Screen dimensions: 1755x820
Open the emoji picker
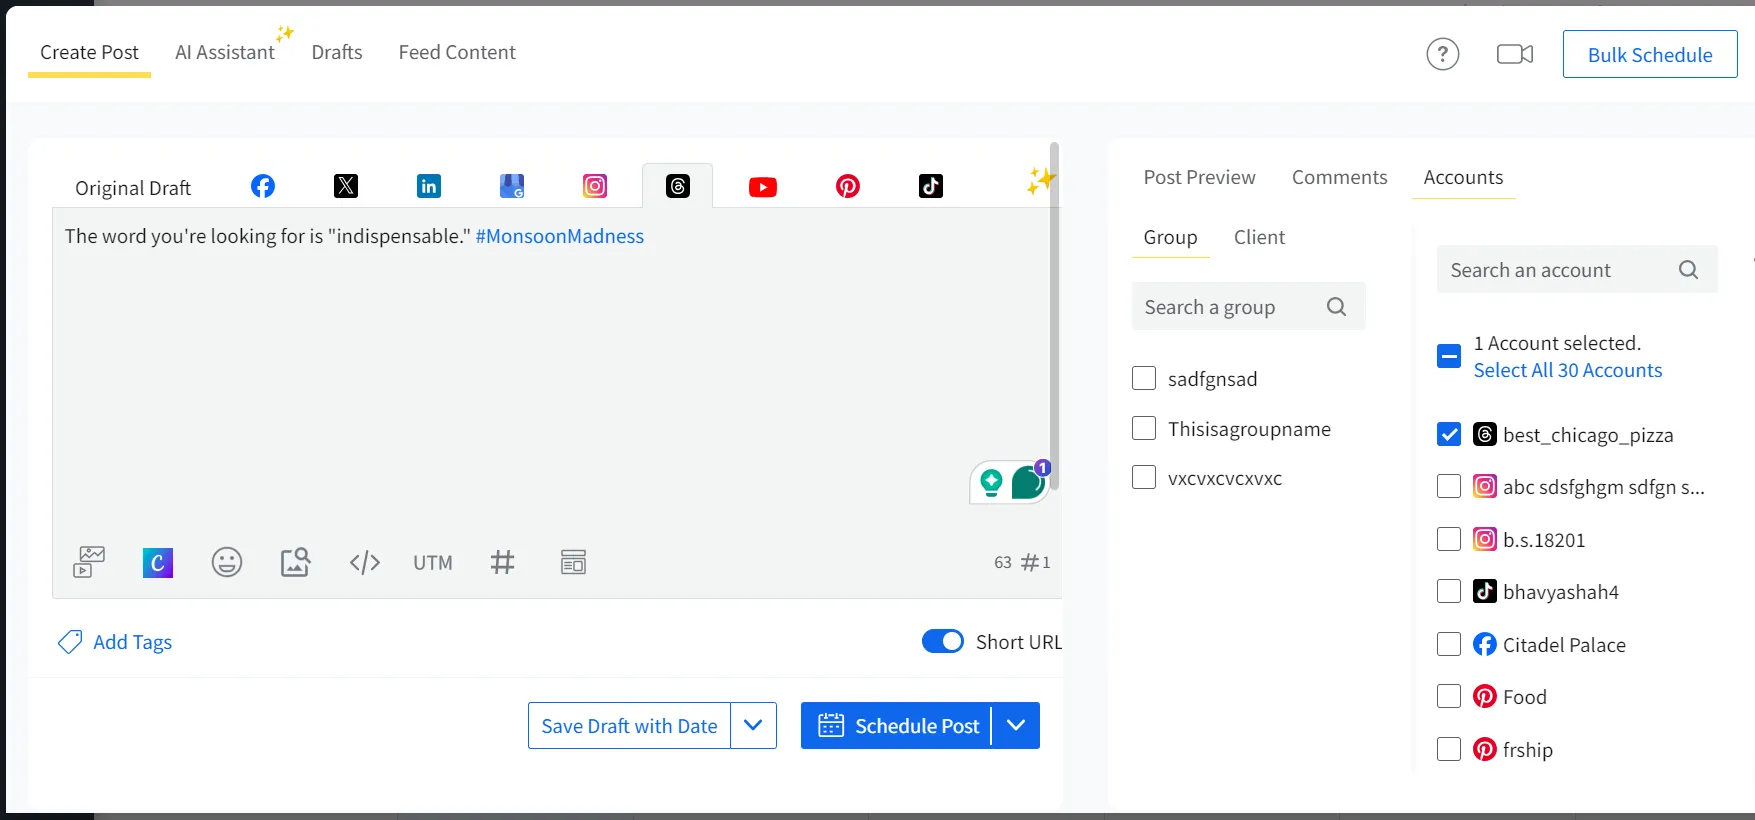point(227,562)
